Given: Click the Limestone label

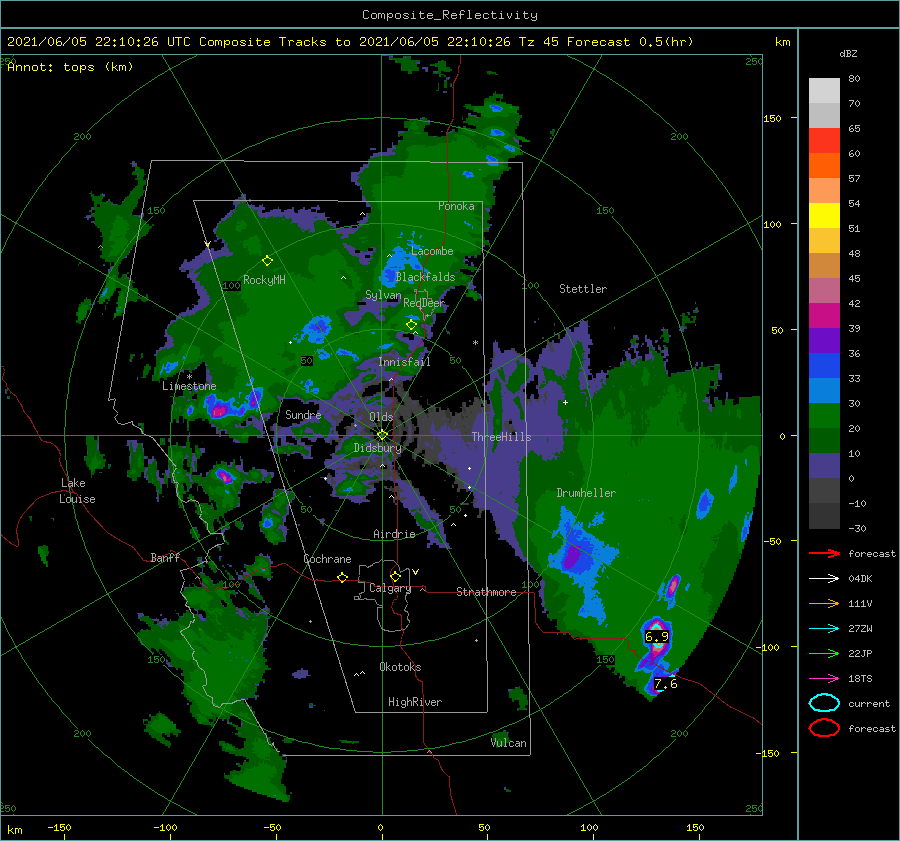Looking at the screenshot, I should coord(189,386).
